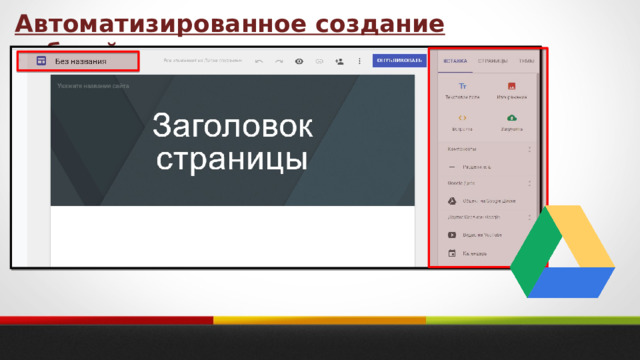This screenshot has height=360, width=640.
Task: Click the Google Sites logo icon
Action: (41, 61)
